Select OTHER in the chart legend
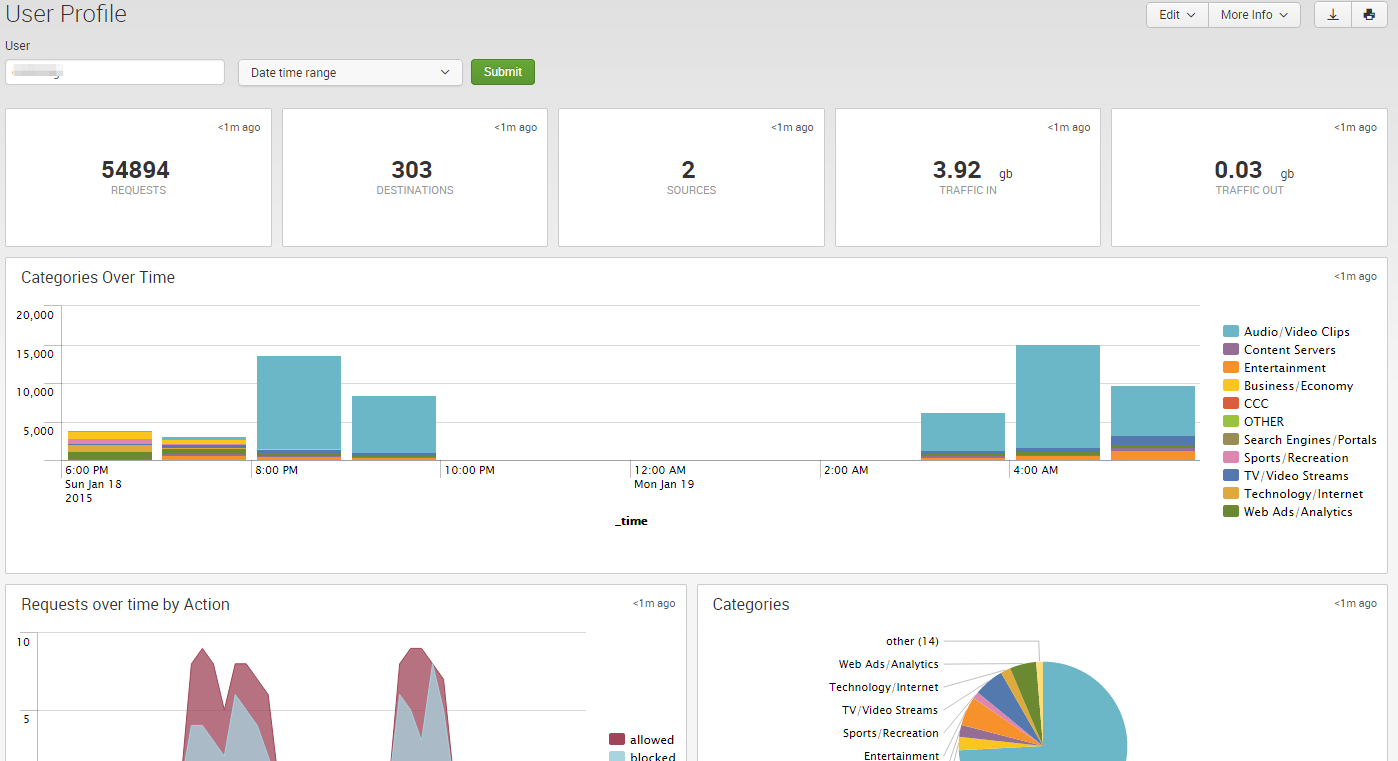The height and width of the screenshot is (761, 1398). pyautogui.click(x=1254, y=421)
